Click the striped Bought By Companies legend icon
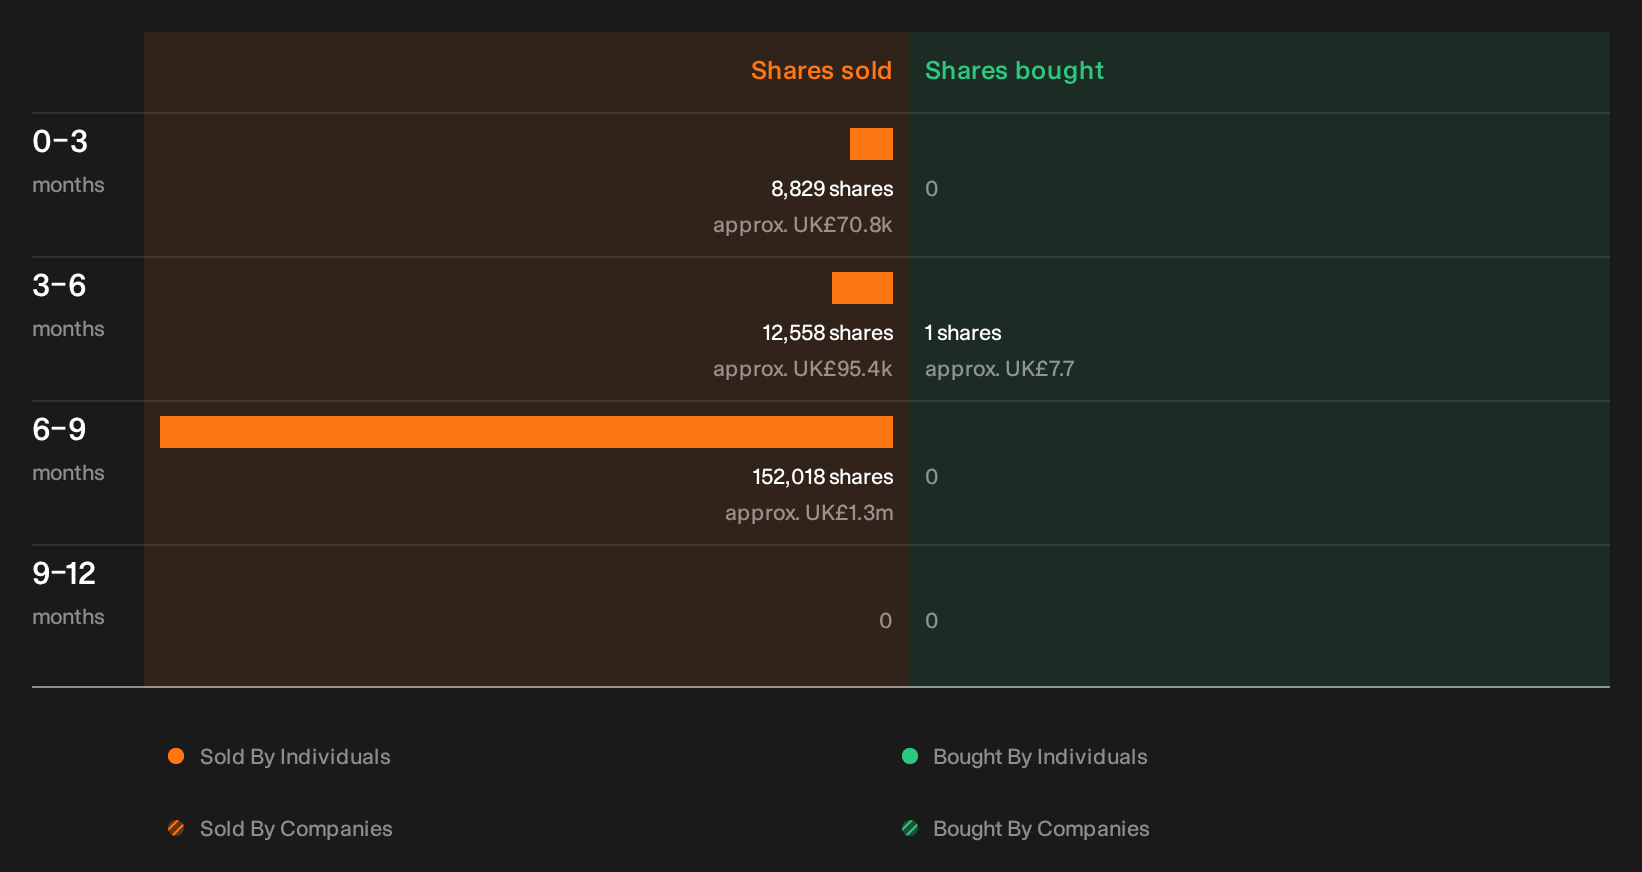The width and height of the screenshot is (1642, 872). [910, 828]
